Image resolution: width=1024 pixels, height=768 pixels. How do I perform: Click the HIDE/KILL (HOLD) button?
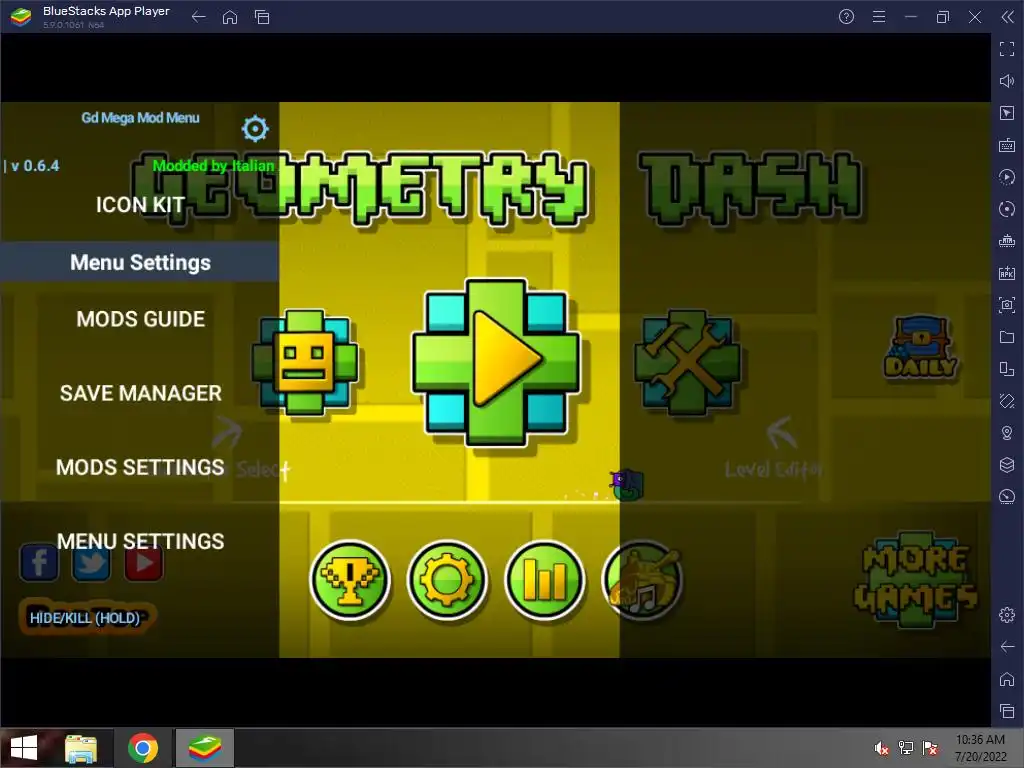click(x=86, y=618)
